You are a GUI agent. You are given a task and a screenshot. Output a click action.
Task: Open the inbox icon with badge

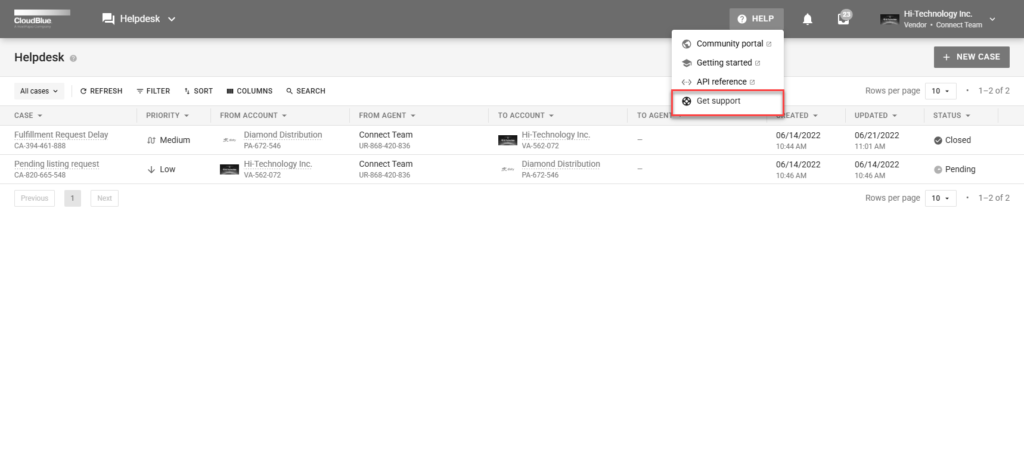[x=844, y=19]
